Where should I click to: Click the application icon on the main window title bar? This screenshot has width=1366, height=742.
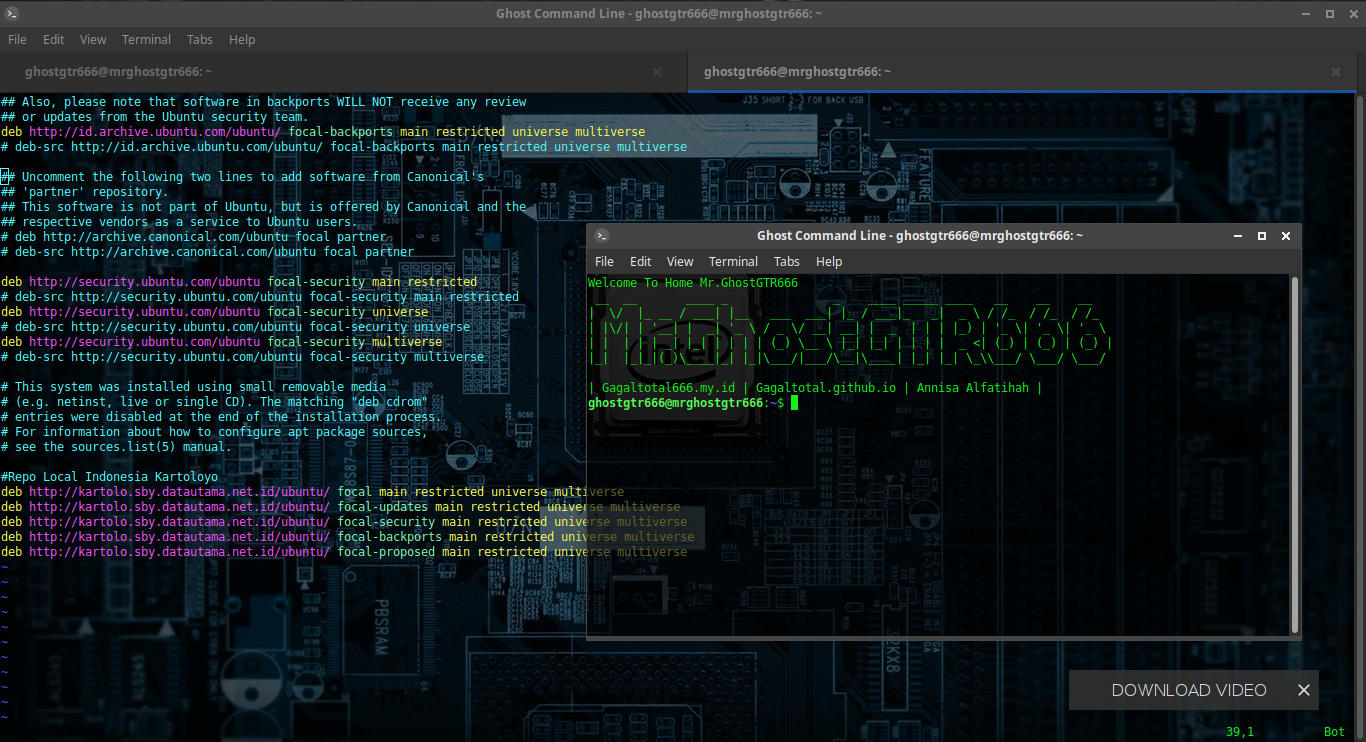[14, 14]
